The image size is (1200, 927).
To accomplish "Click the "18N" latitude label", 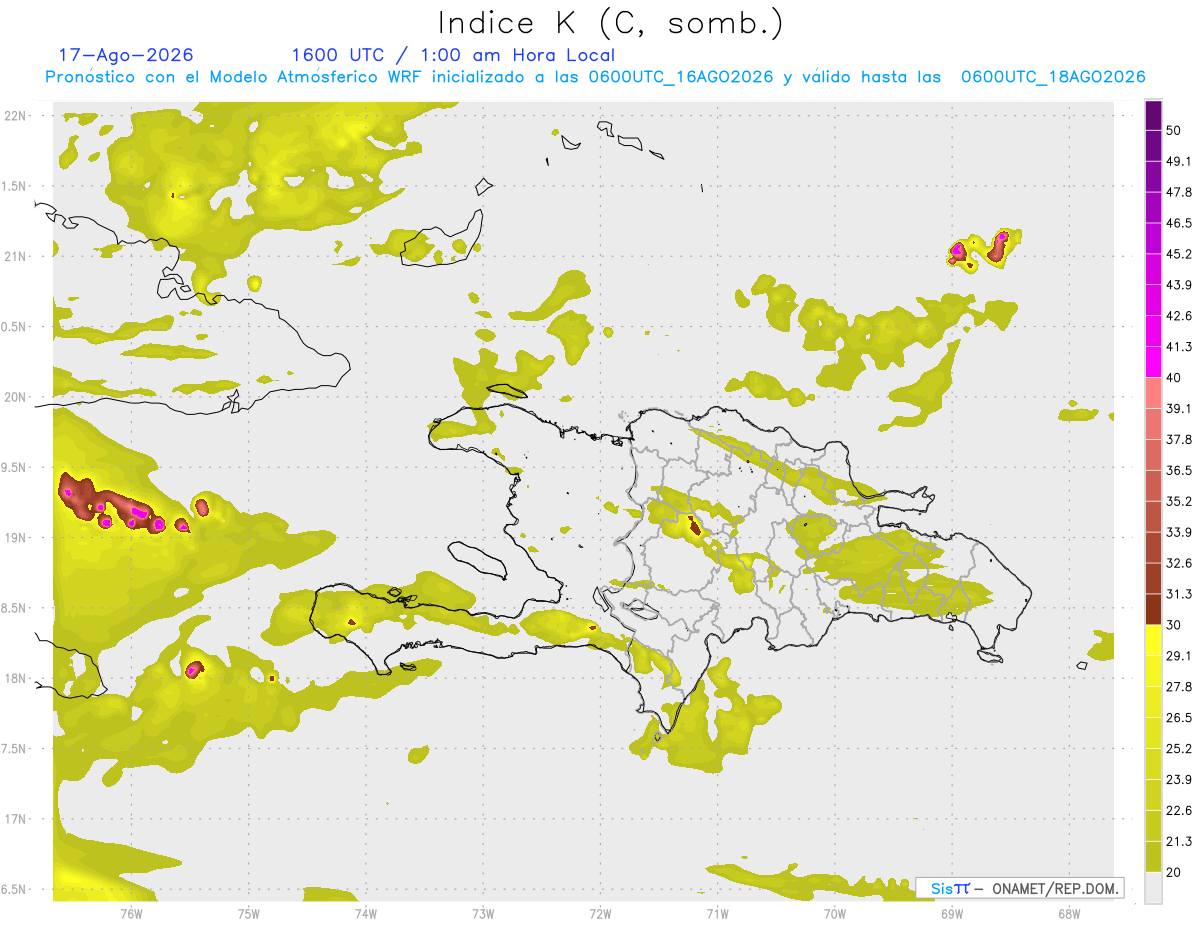I will 15,678.
